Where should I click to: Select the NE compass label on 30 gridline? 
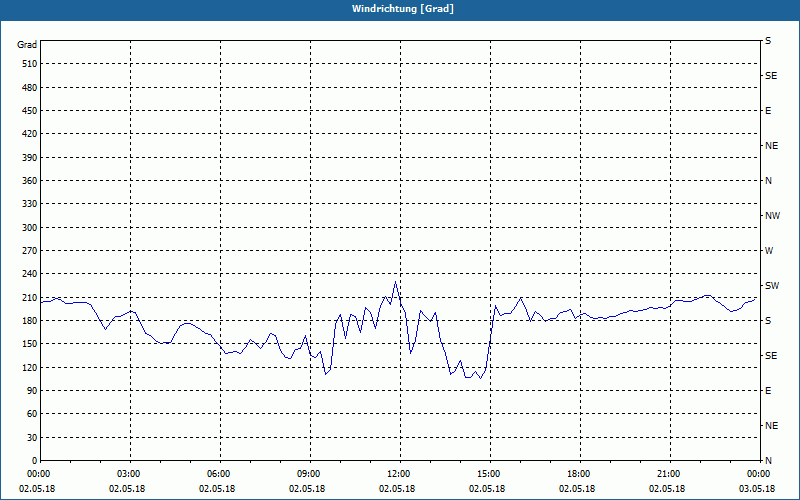coord(771,426)
